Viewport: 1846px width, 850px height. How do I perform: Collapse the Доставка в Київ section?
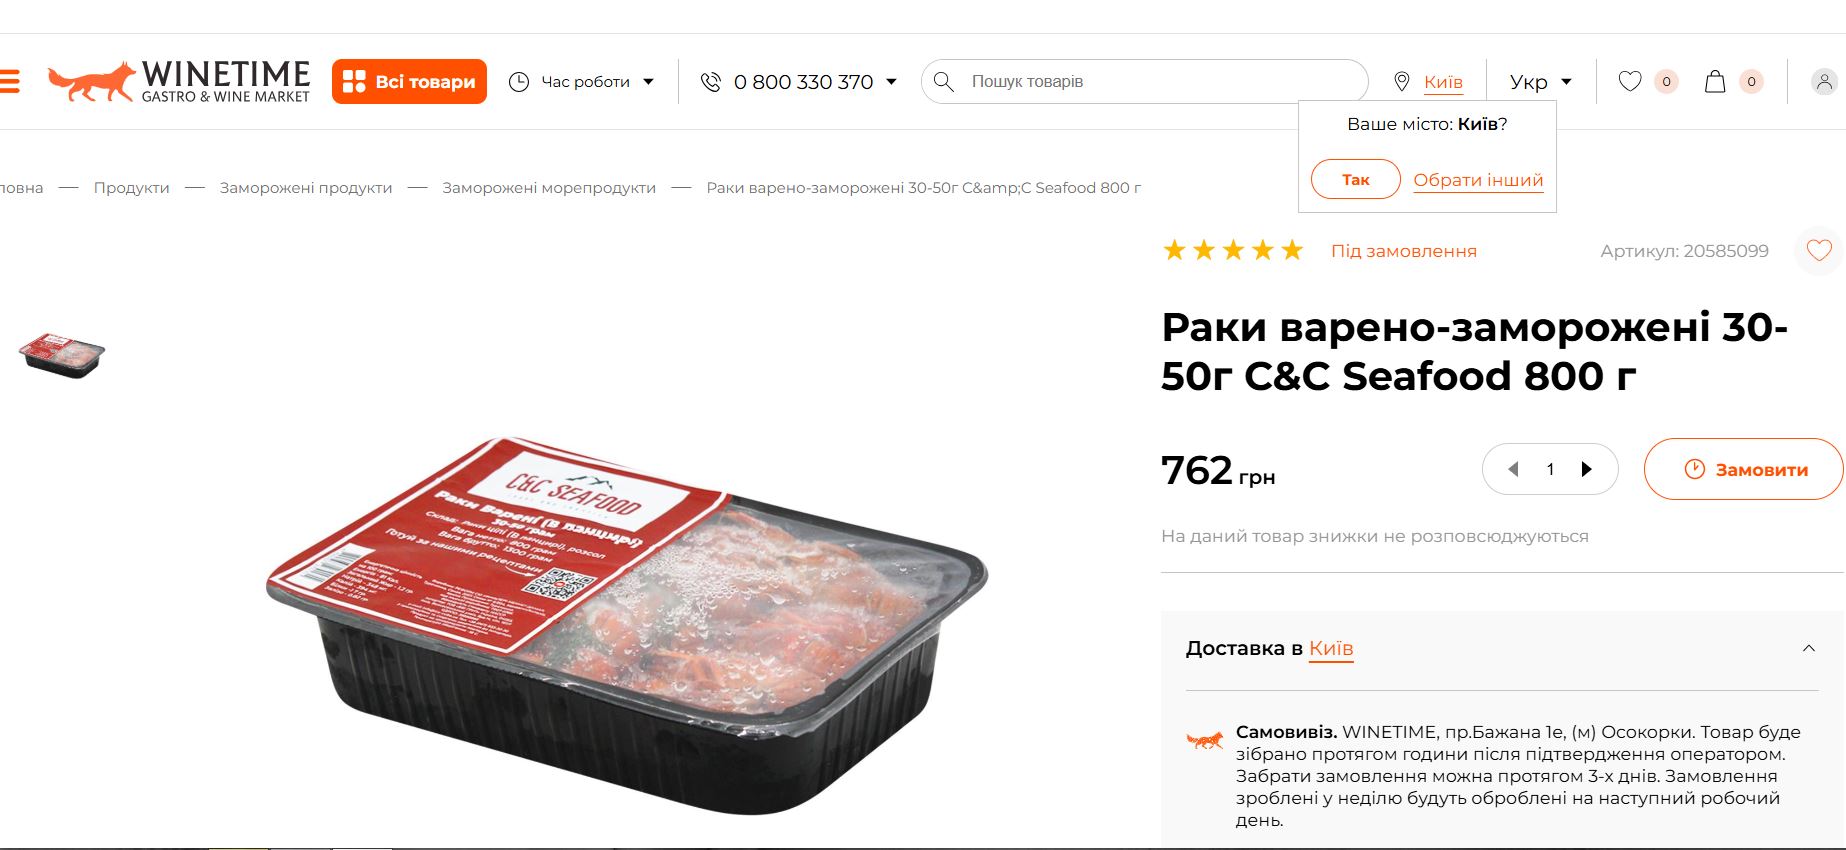(x=1808, y=648)
